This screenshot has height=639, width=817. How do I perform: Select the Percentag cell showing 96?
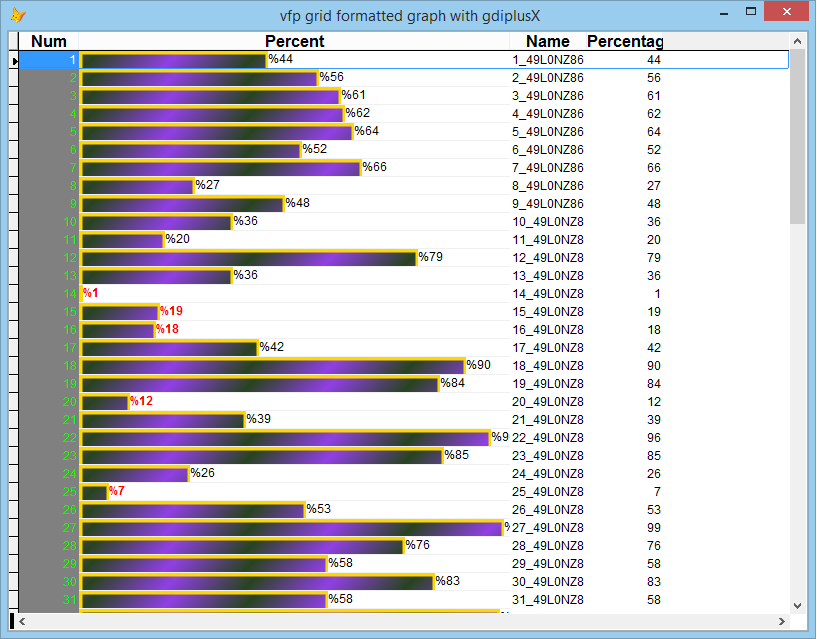click(x=655, y=438)
